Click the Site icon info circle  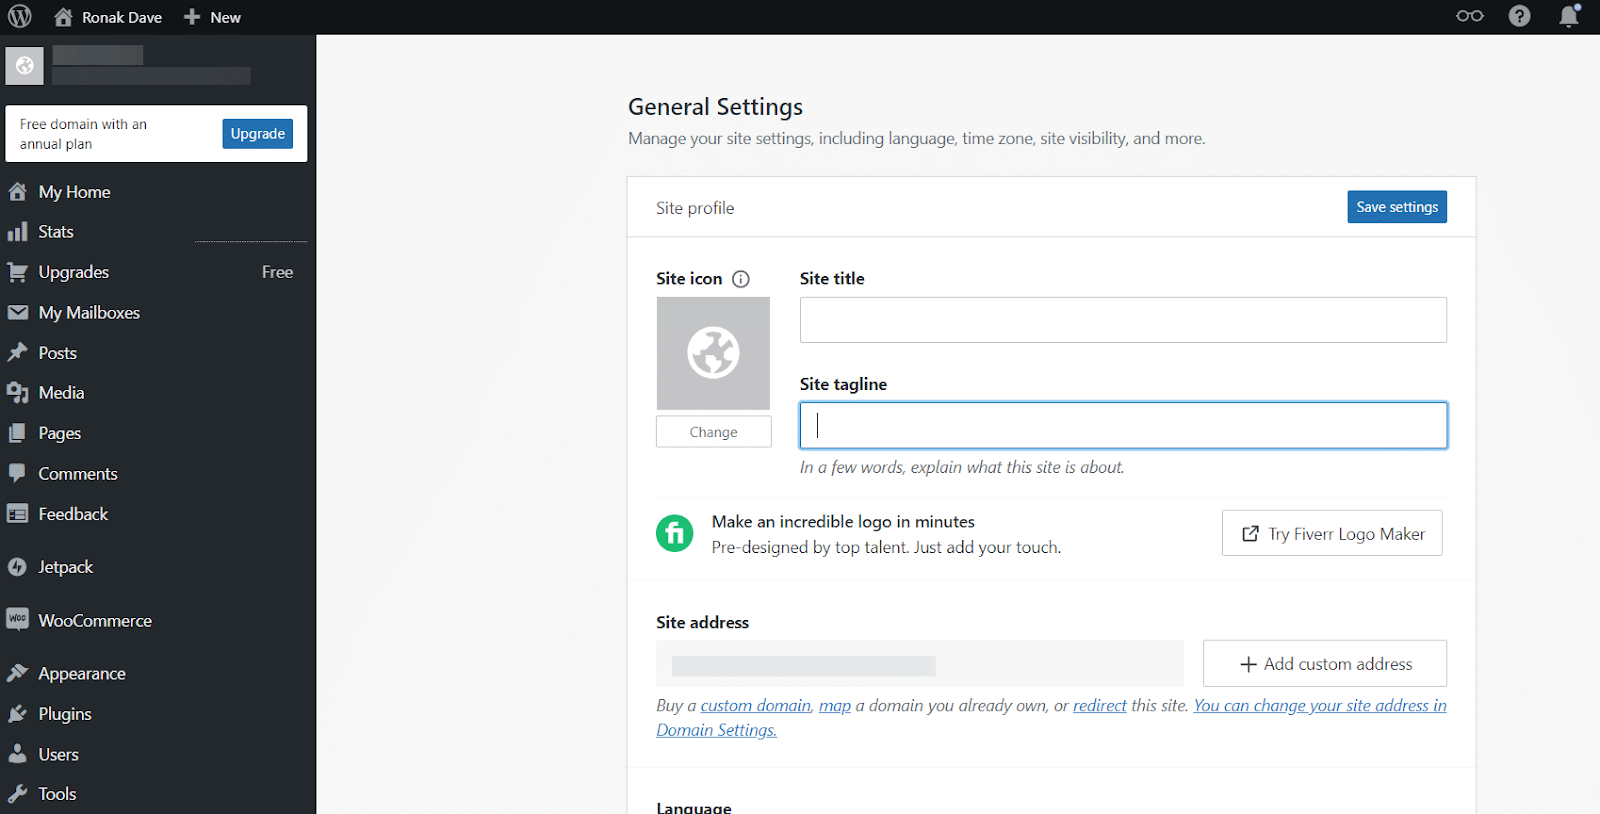(x=741, y=279)
